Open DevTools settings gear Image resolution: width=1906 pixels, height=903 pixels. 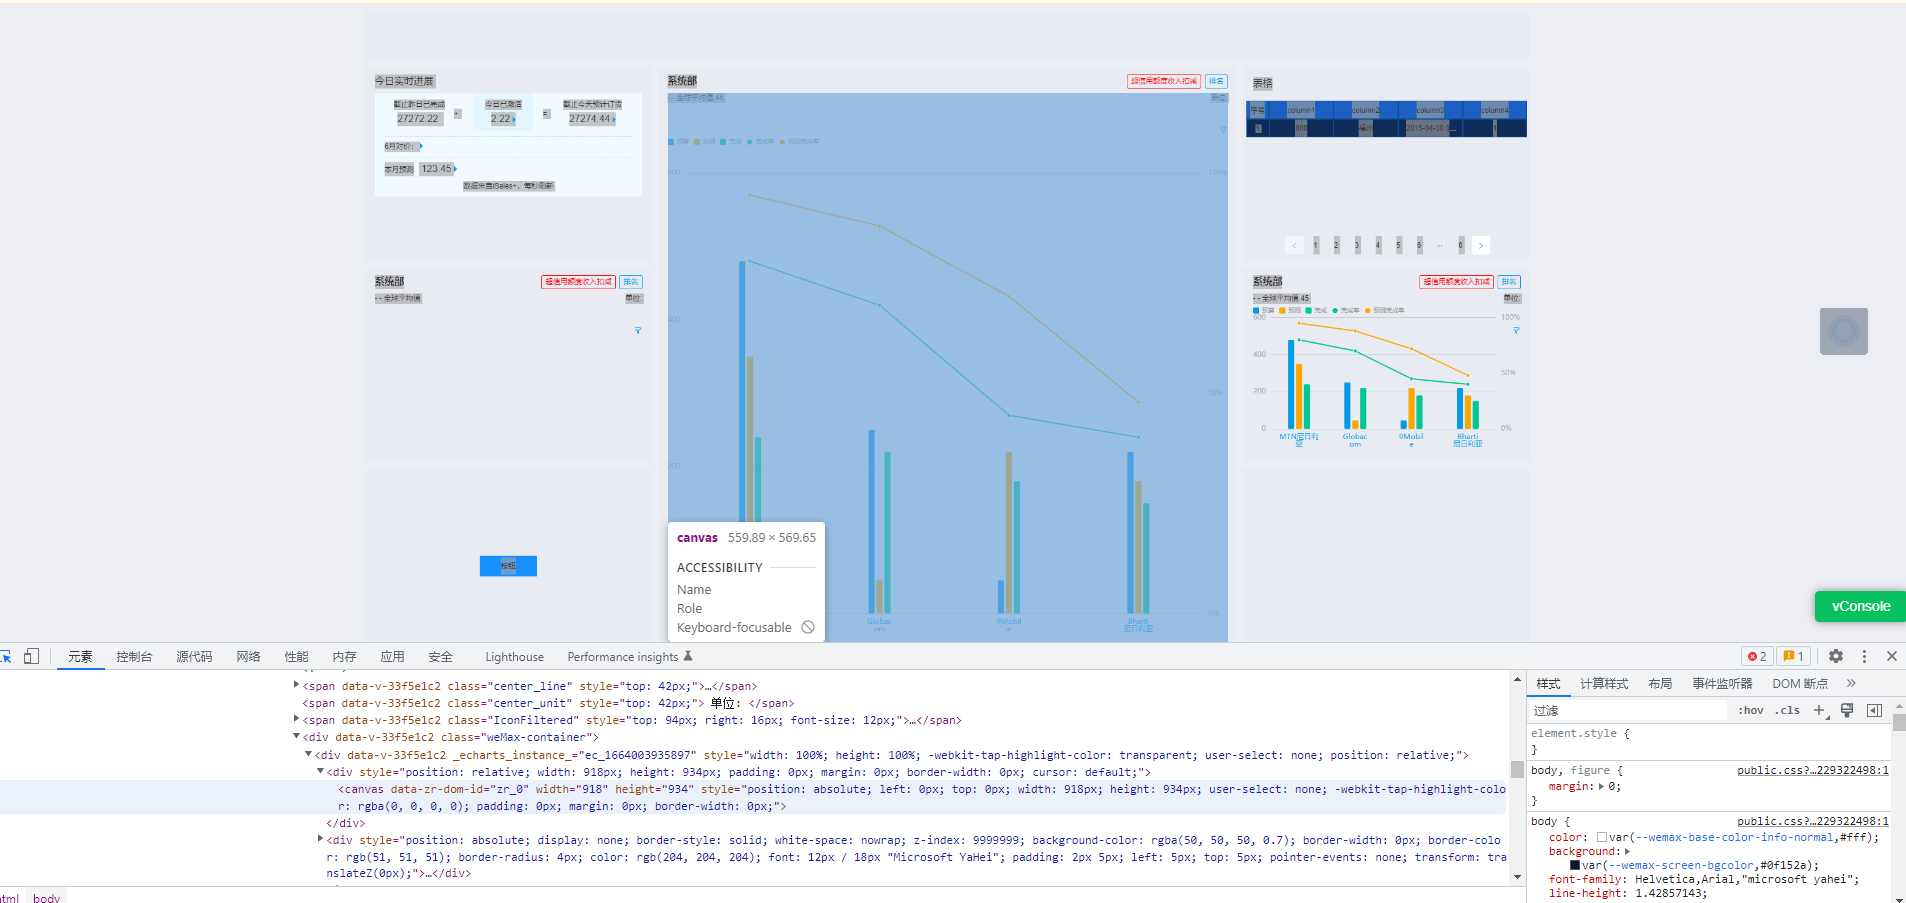(1836, 656)
